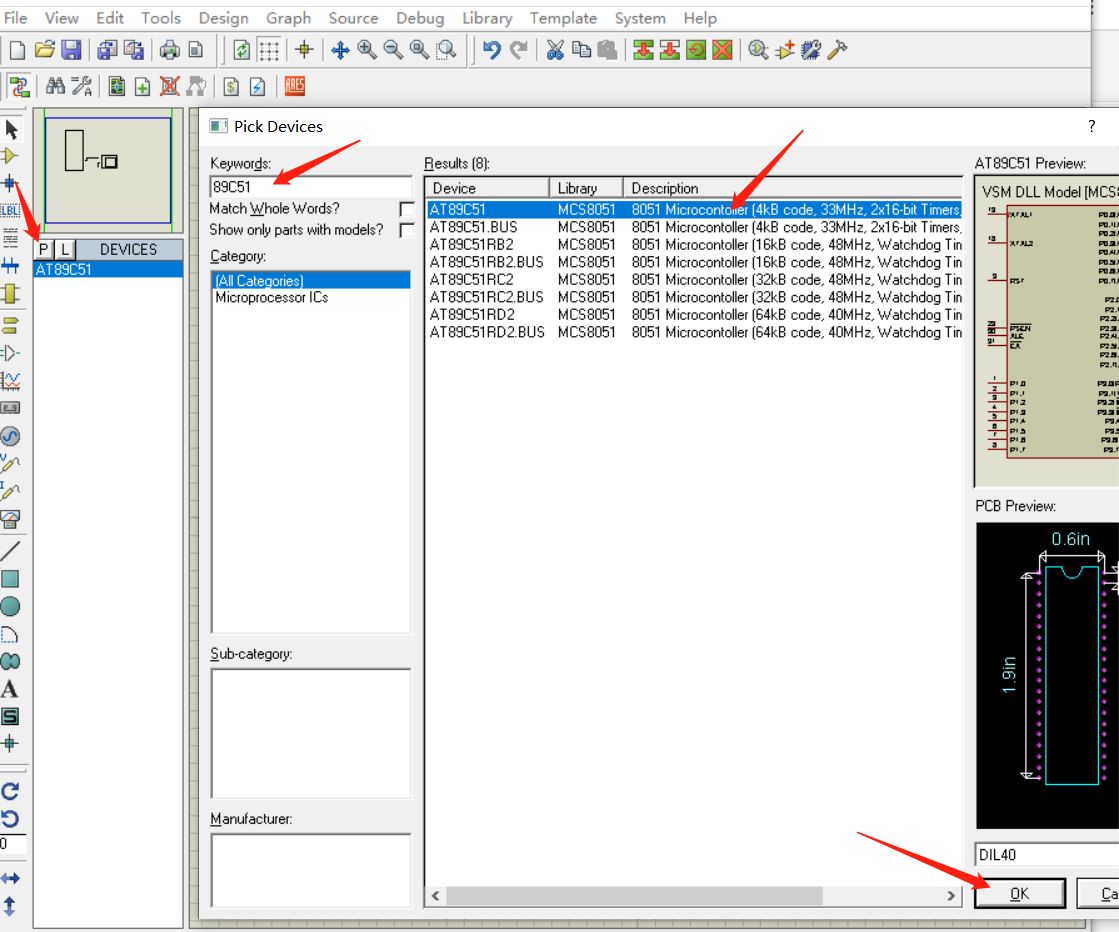Select (All Categories) in category list
The height and width of the screenshot is (932, 1119).
point(311,280)
